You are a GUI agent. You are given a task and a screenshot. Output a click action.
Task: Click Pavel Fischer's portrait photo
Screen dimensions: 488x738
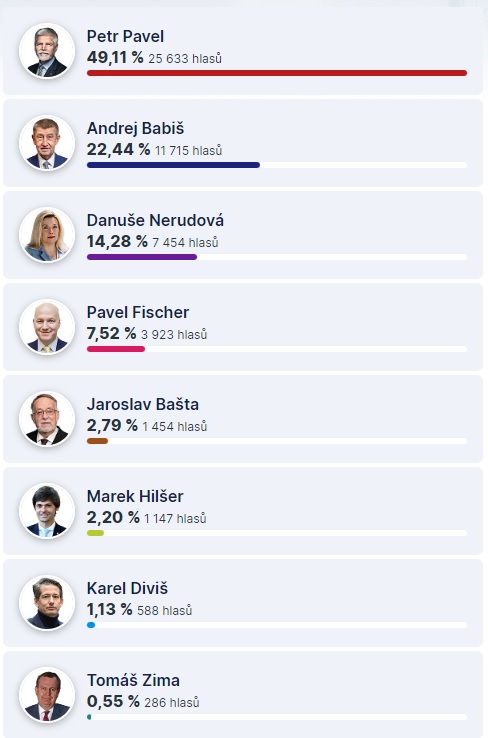pyautogui.click(x=47, y=327)
